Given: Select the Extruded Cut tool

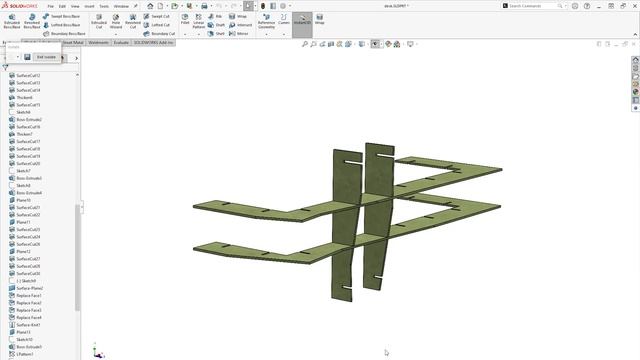Looking at the screenshot, I should coord(99,21).
